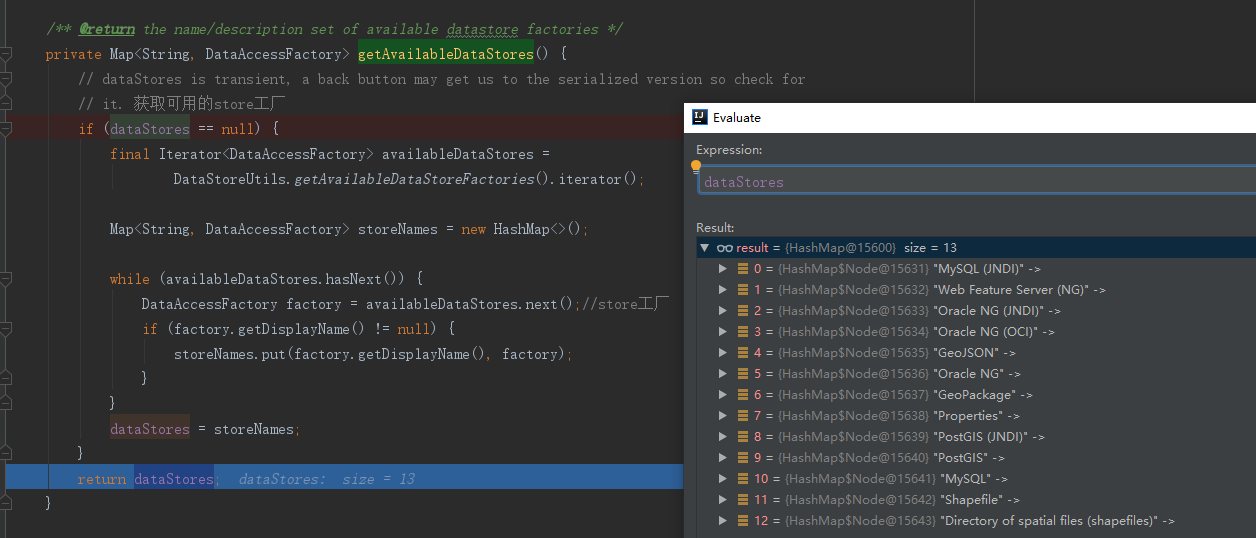
Task: Select the "result = {HashMap@15600} size = 13" row
Action: pos(975,247)
